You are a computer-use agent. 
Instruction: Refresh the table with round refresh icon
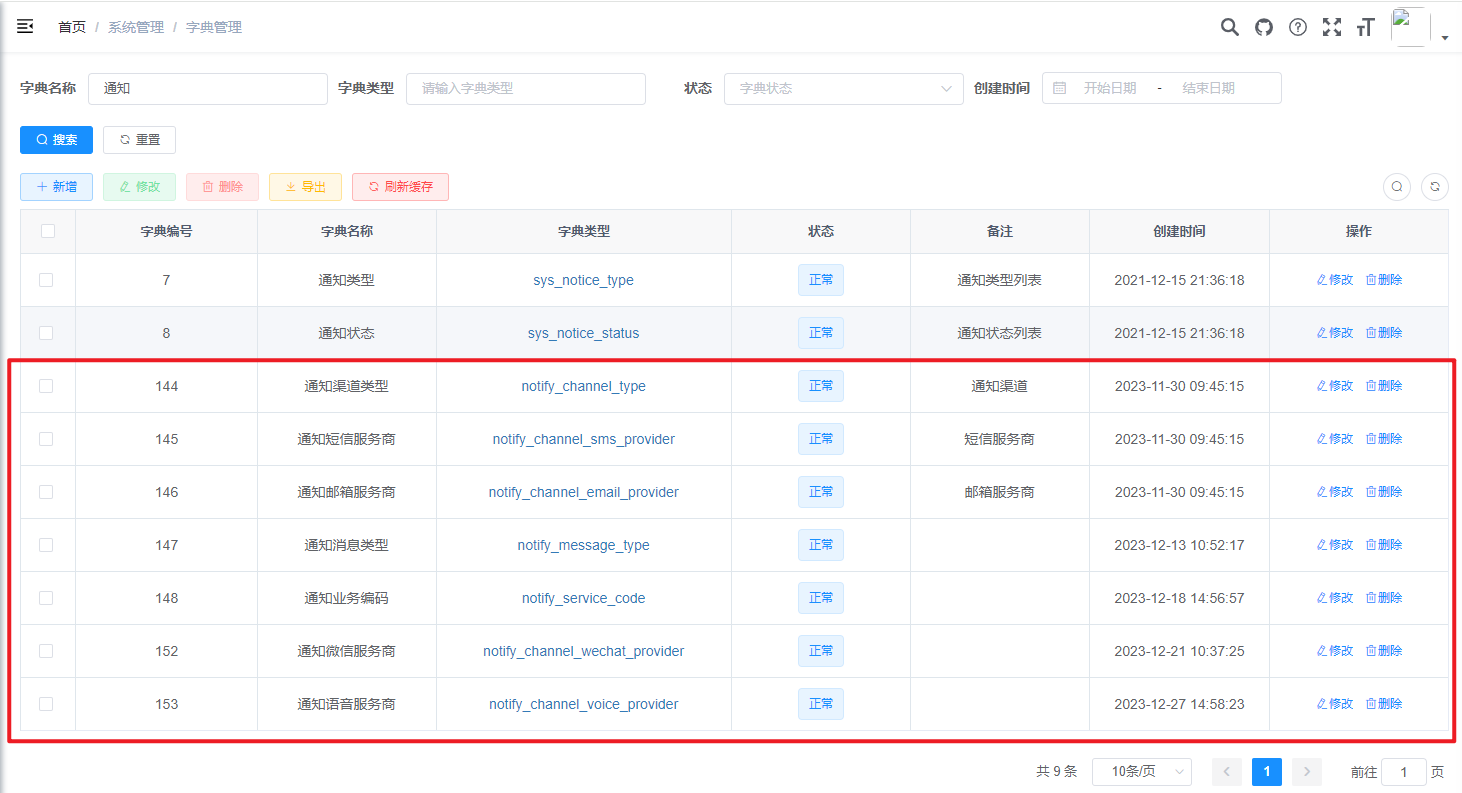click(1435, 186)
